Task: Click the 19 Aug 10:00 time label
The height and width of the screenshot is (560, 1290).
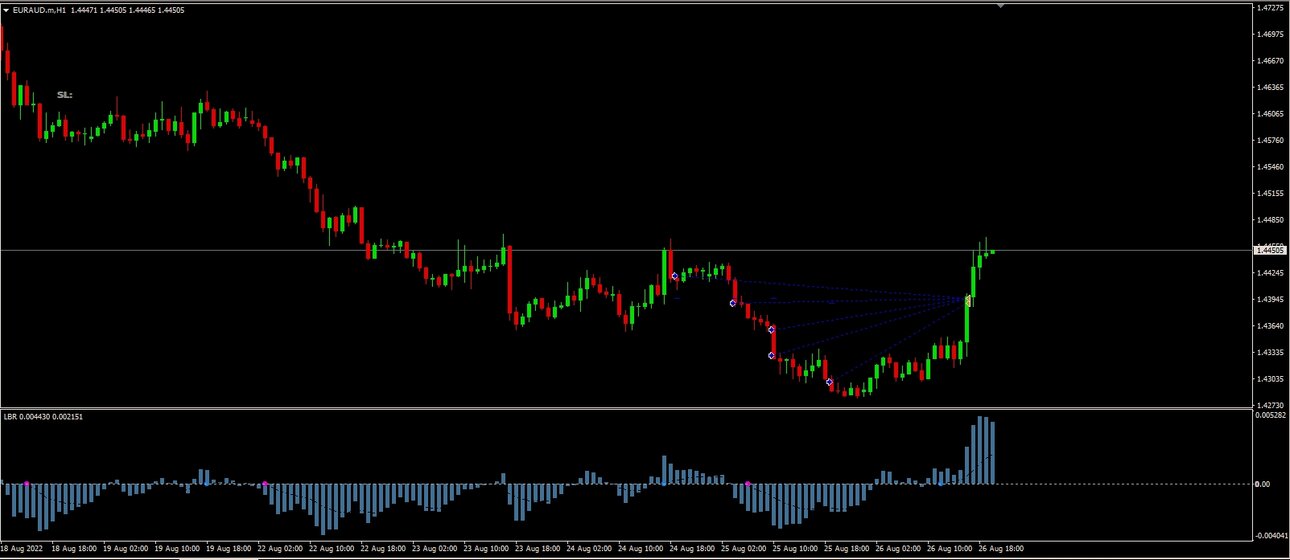Action: pos(178,549)
